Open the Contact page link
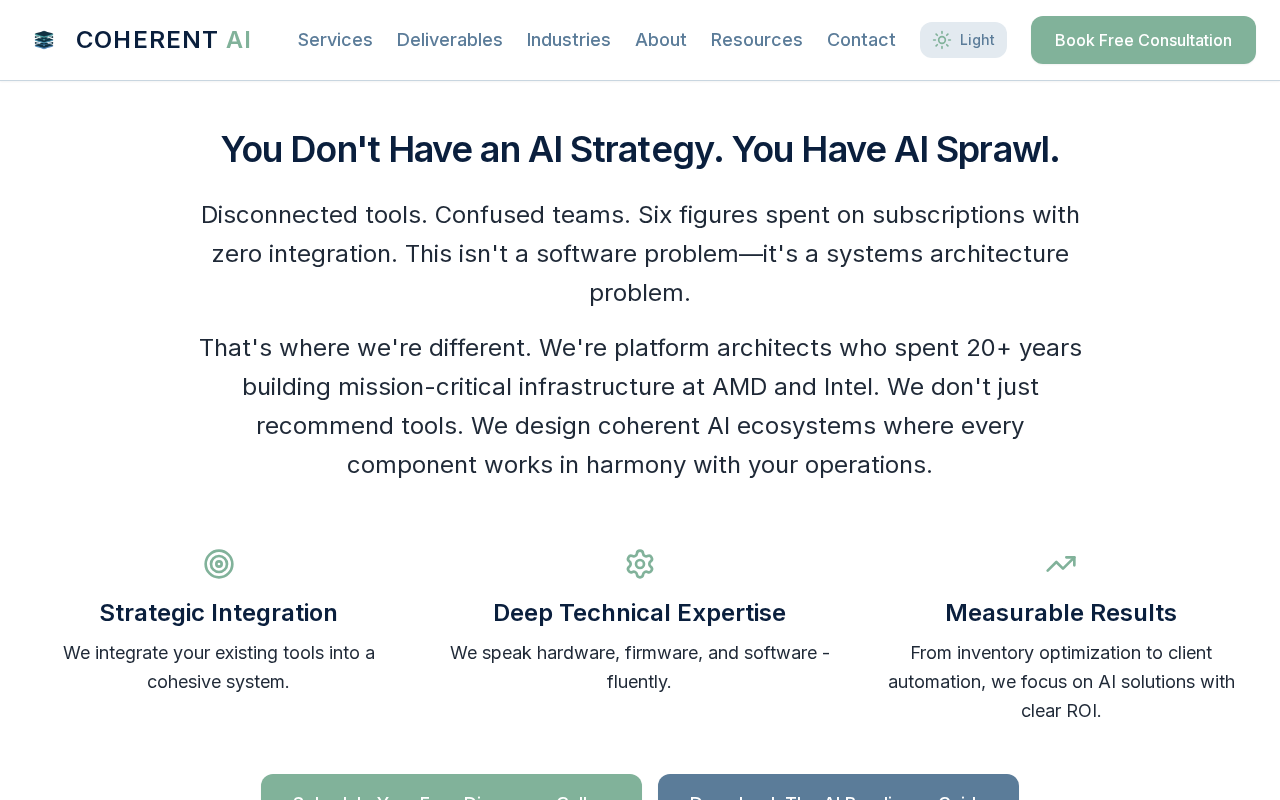The height and width of the screenshot is (800, 1280). click(861, 40)
